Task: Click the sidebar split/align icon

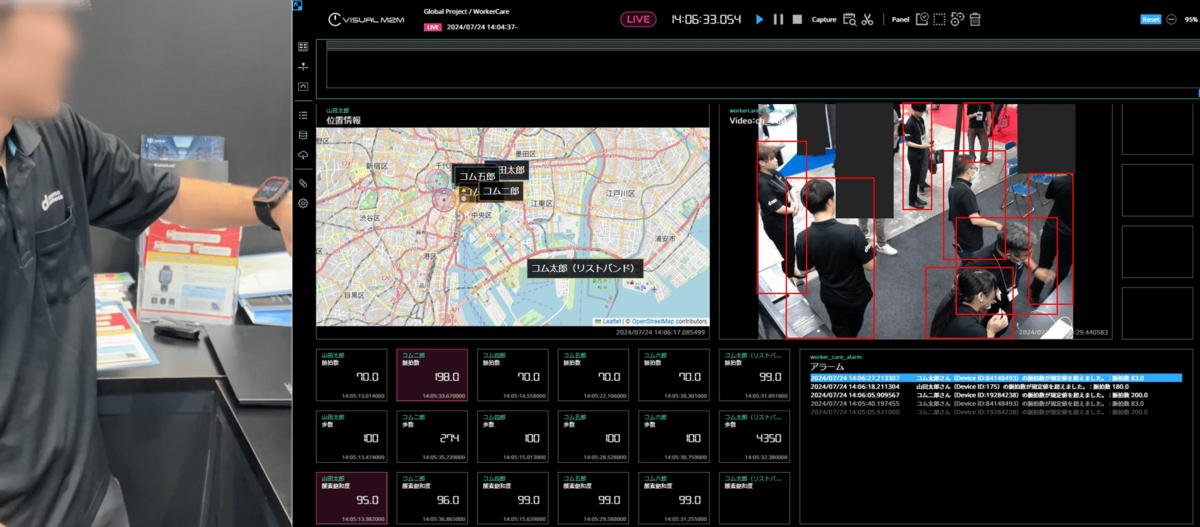Action: click(x=303, y=67)
